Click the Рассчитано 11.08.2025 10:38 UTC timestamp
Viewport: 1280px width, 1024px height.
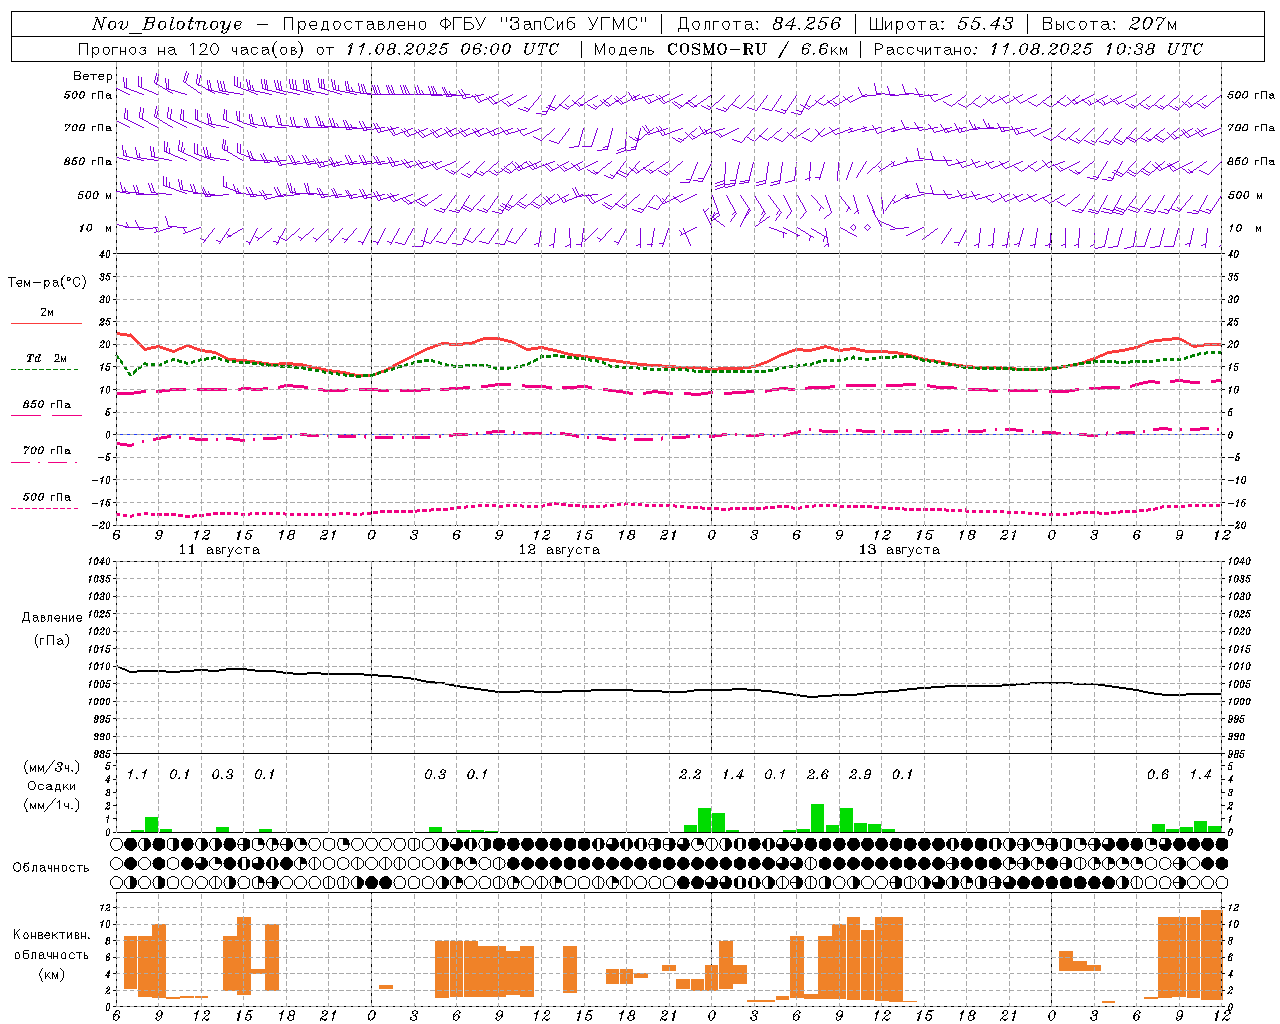1038,49
